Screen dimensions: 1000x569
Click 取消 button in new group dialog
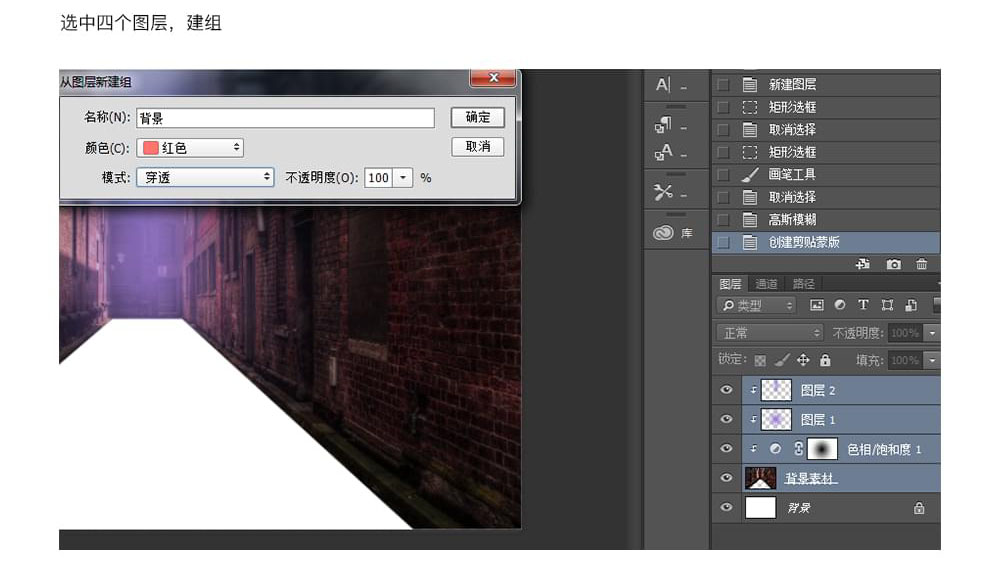point(478,147)
